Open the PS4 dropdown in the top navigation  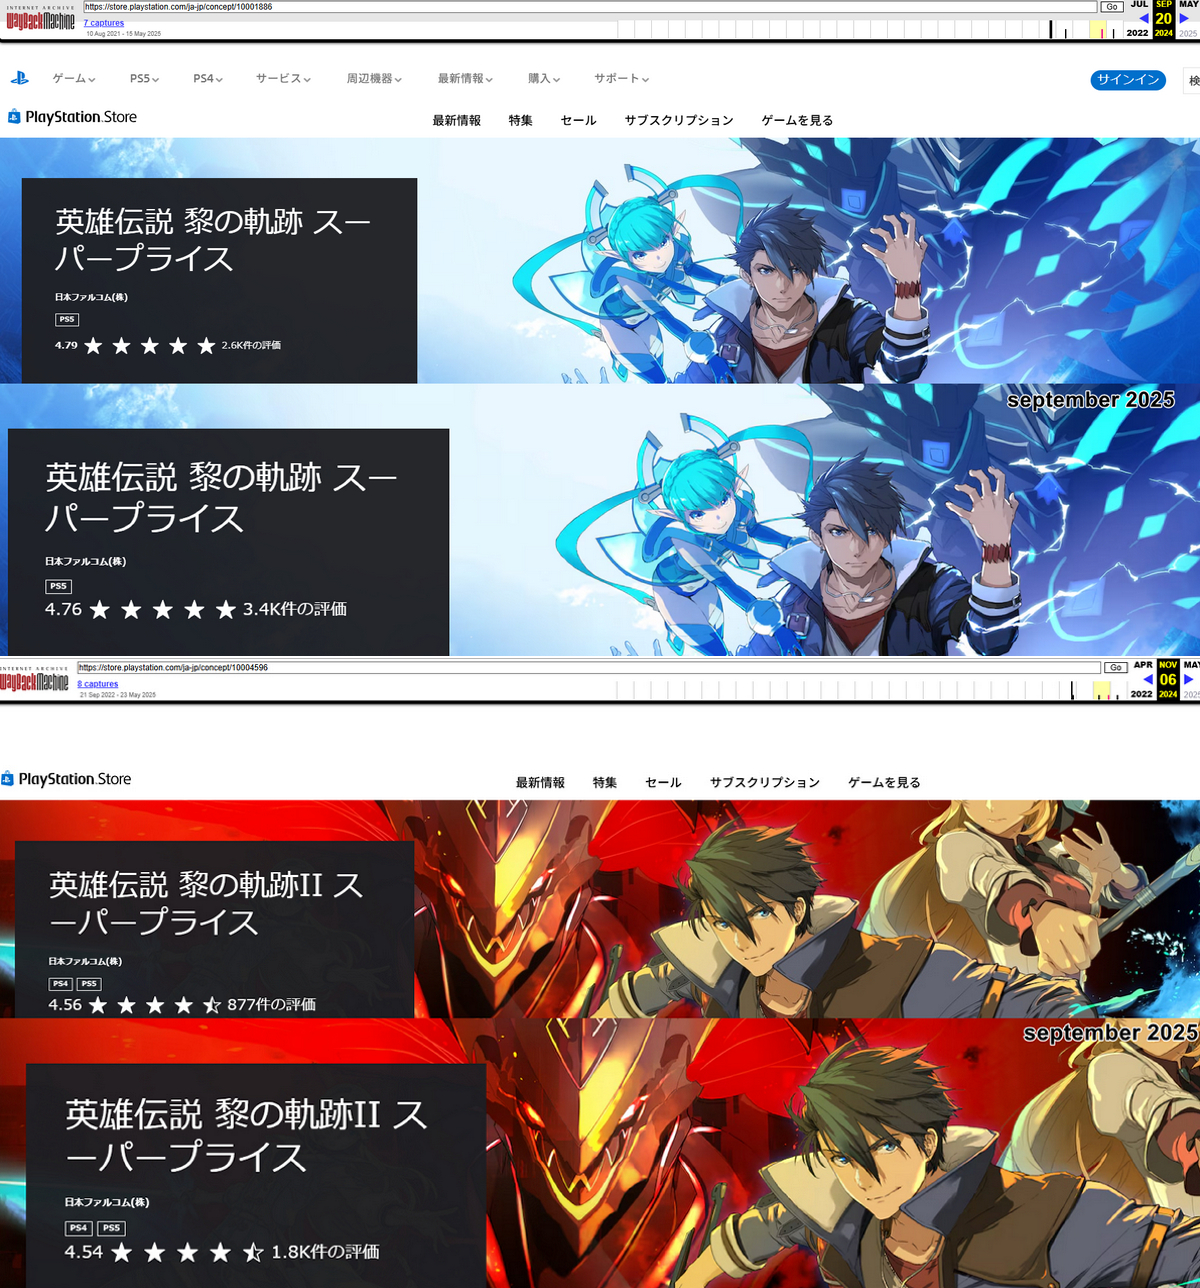[x=208, y=78]
